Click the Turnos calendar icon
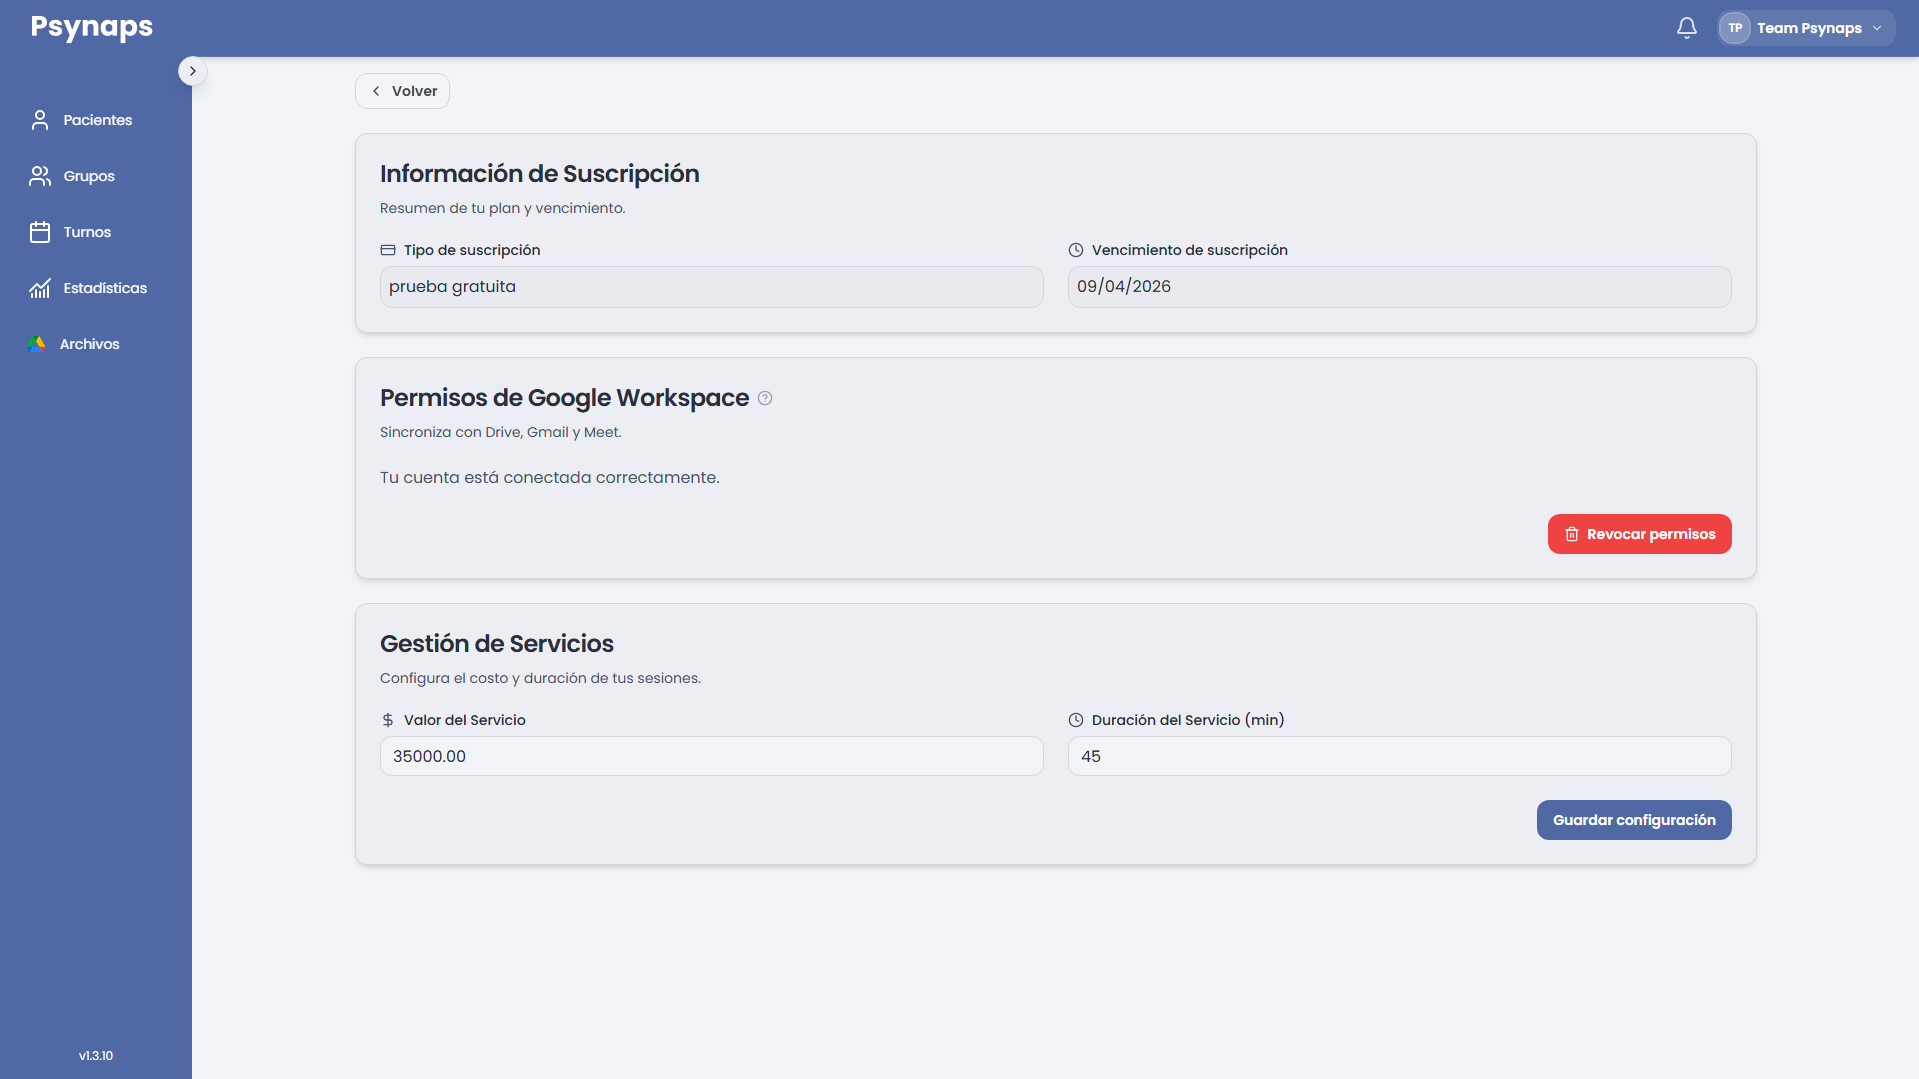The image size is (1919, 1079). (x=40, y=232)
